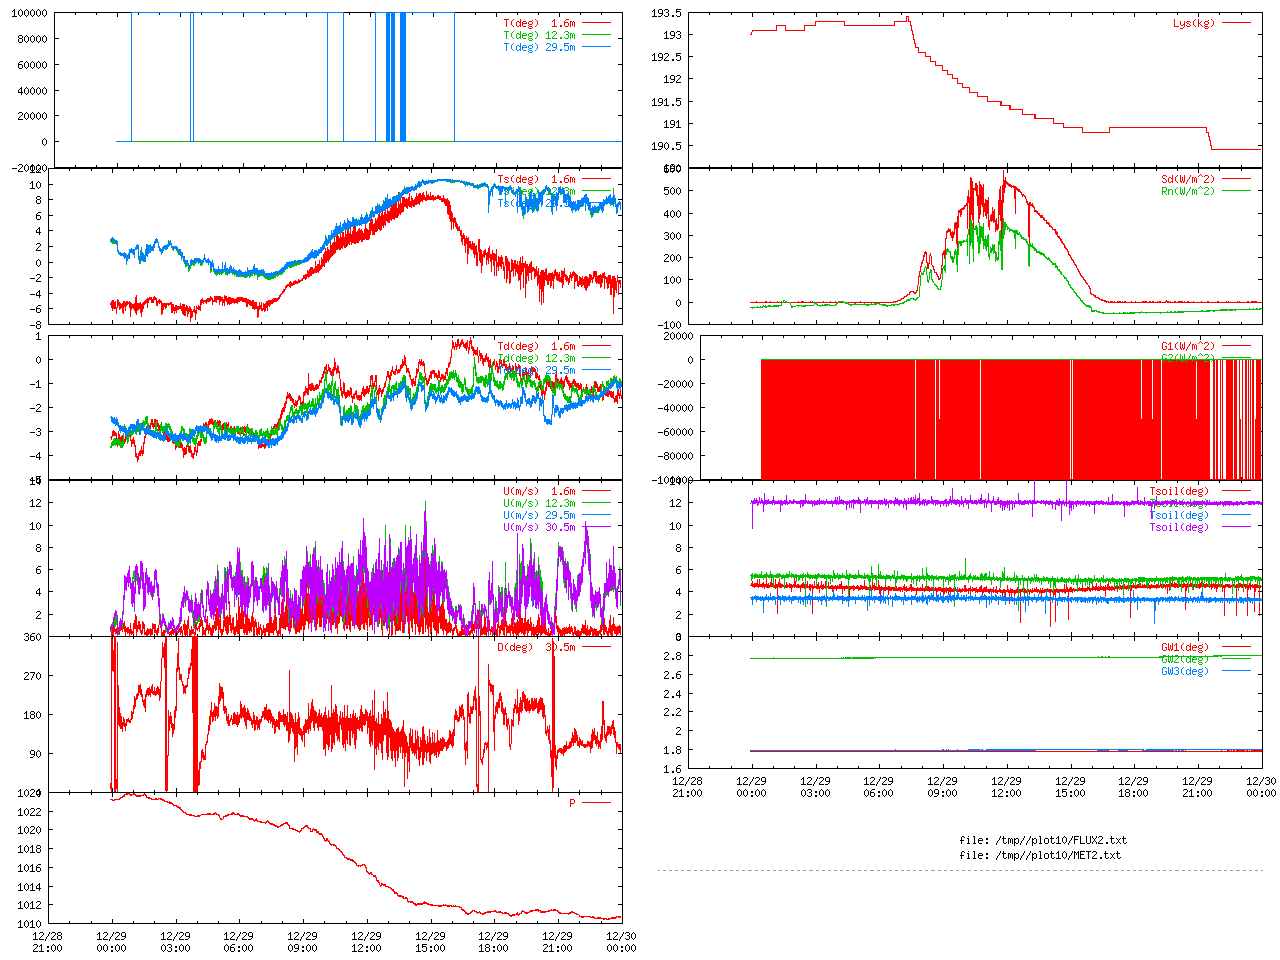Click the green line sample beside 'Rn(W/m^2)'

[1236, 192]
